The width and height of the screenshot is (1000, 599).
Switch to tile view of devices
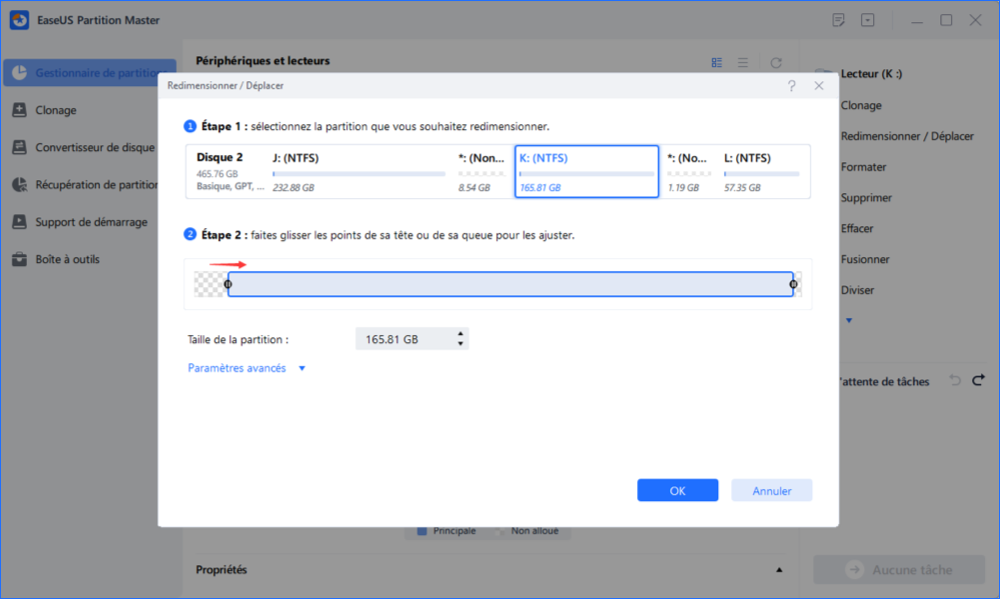click(717, 62)
